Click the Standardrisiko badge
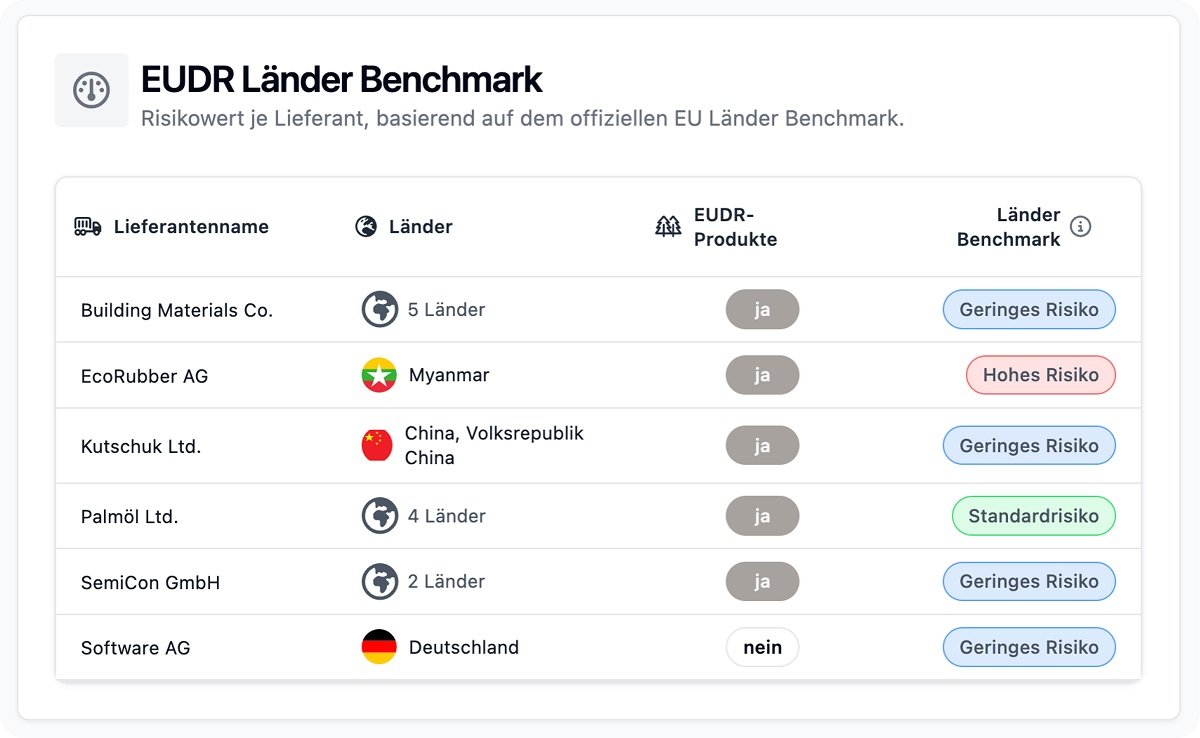Image resolution: width=1200 pixels, height=738 pixels. 1033,516
